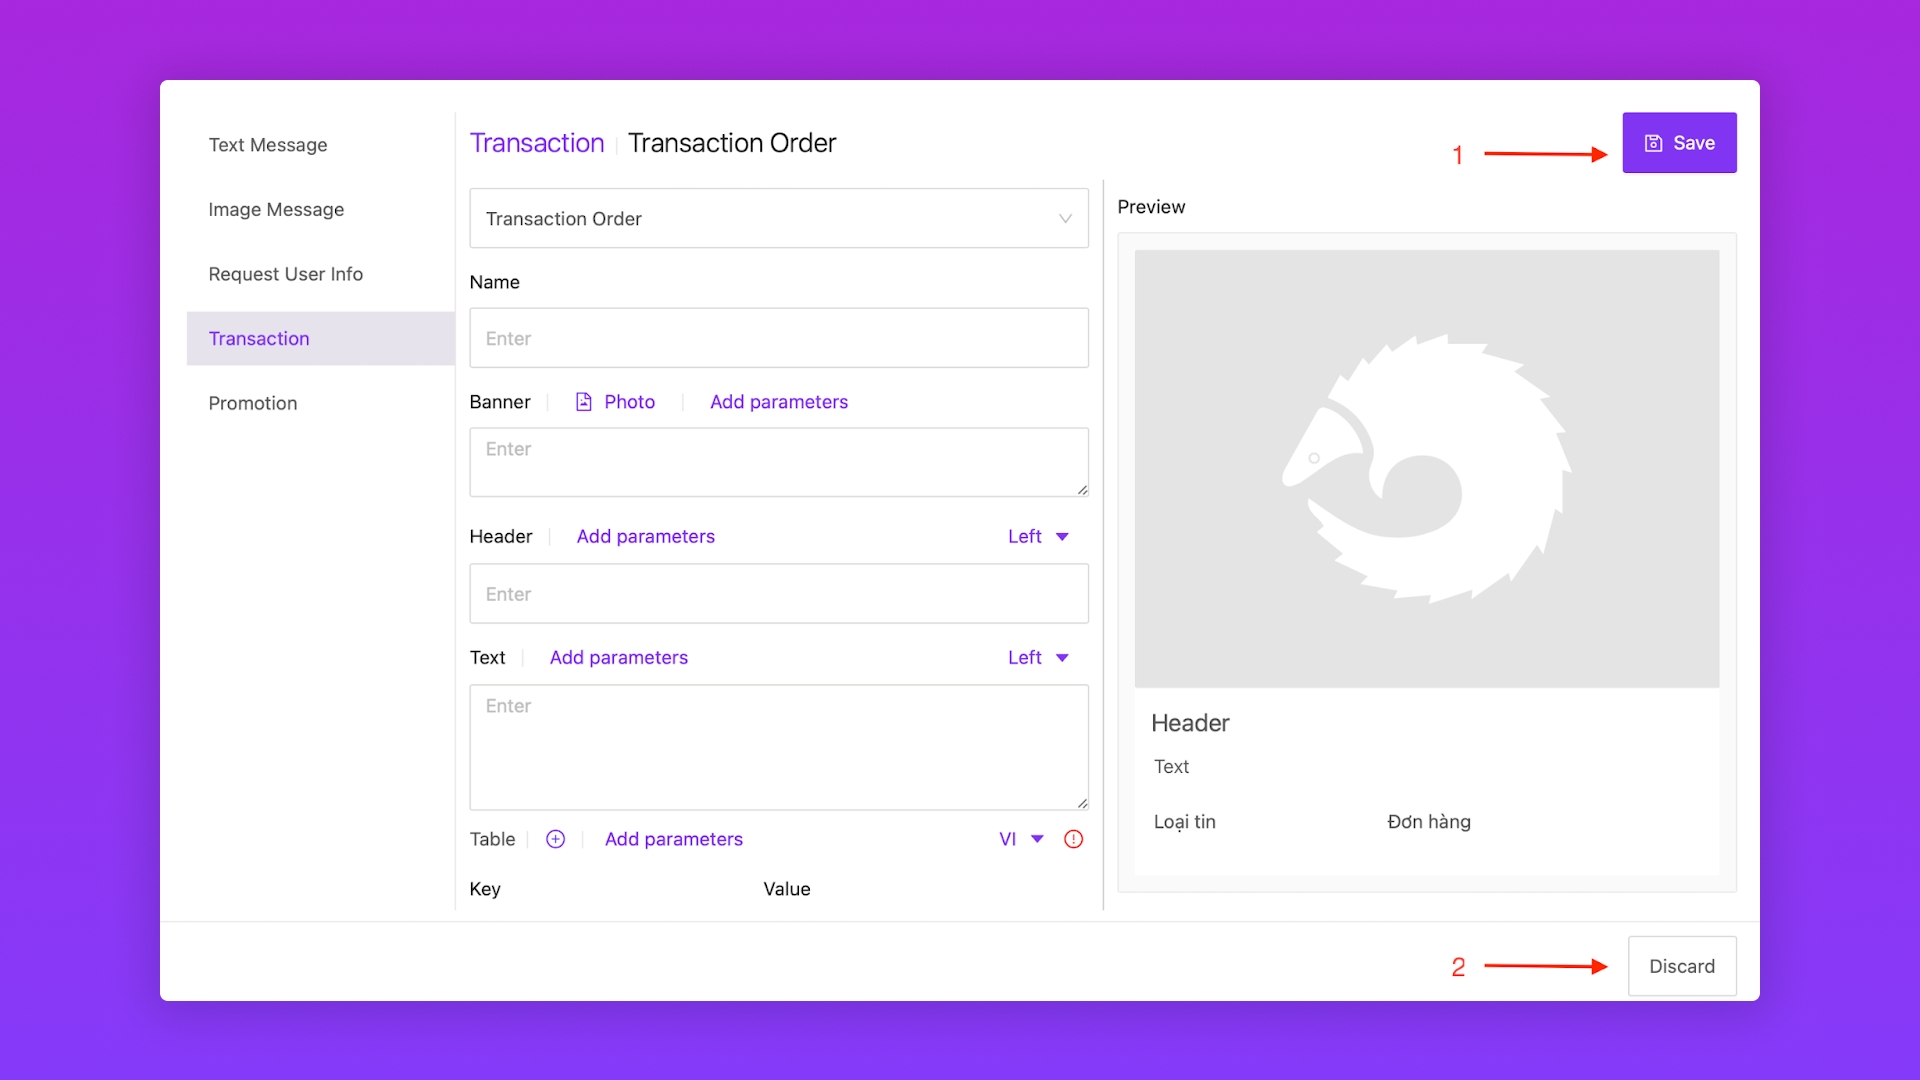This screenshot has width=1920, height=1080.
Task: Open the VI language dropdown
Action: pyautogui.click(x=1021, y=839)
